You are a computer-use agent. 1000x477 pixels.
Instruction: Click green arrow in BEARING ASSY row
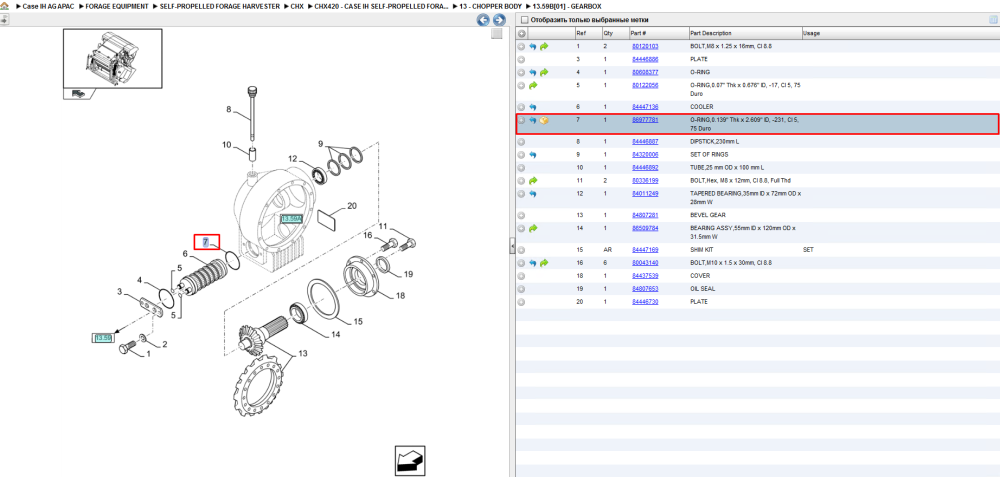coord(533,228)
